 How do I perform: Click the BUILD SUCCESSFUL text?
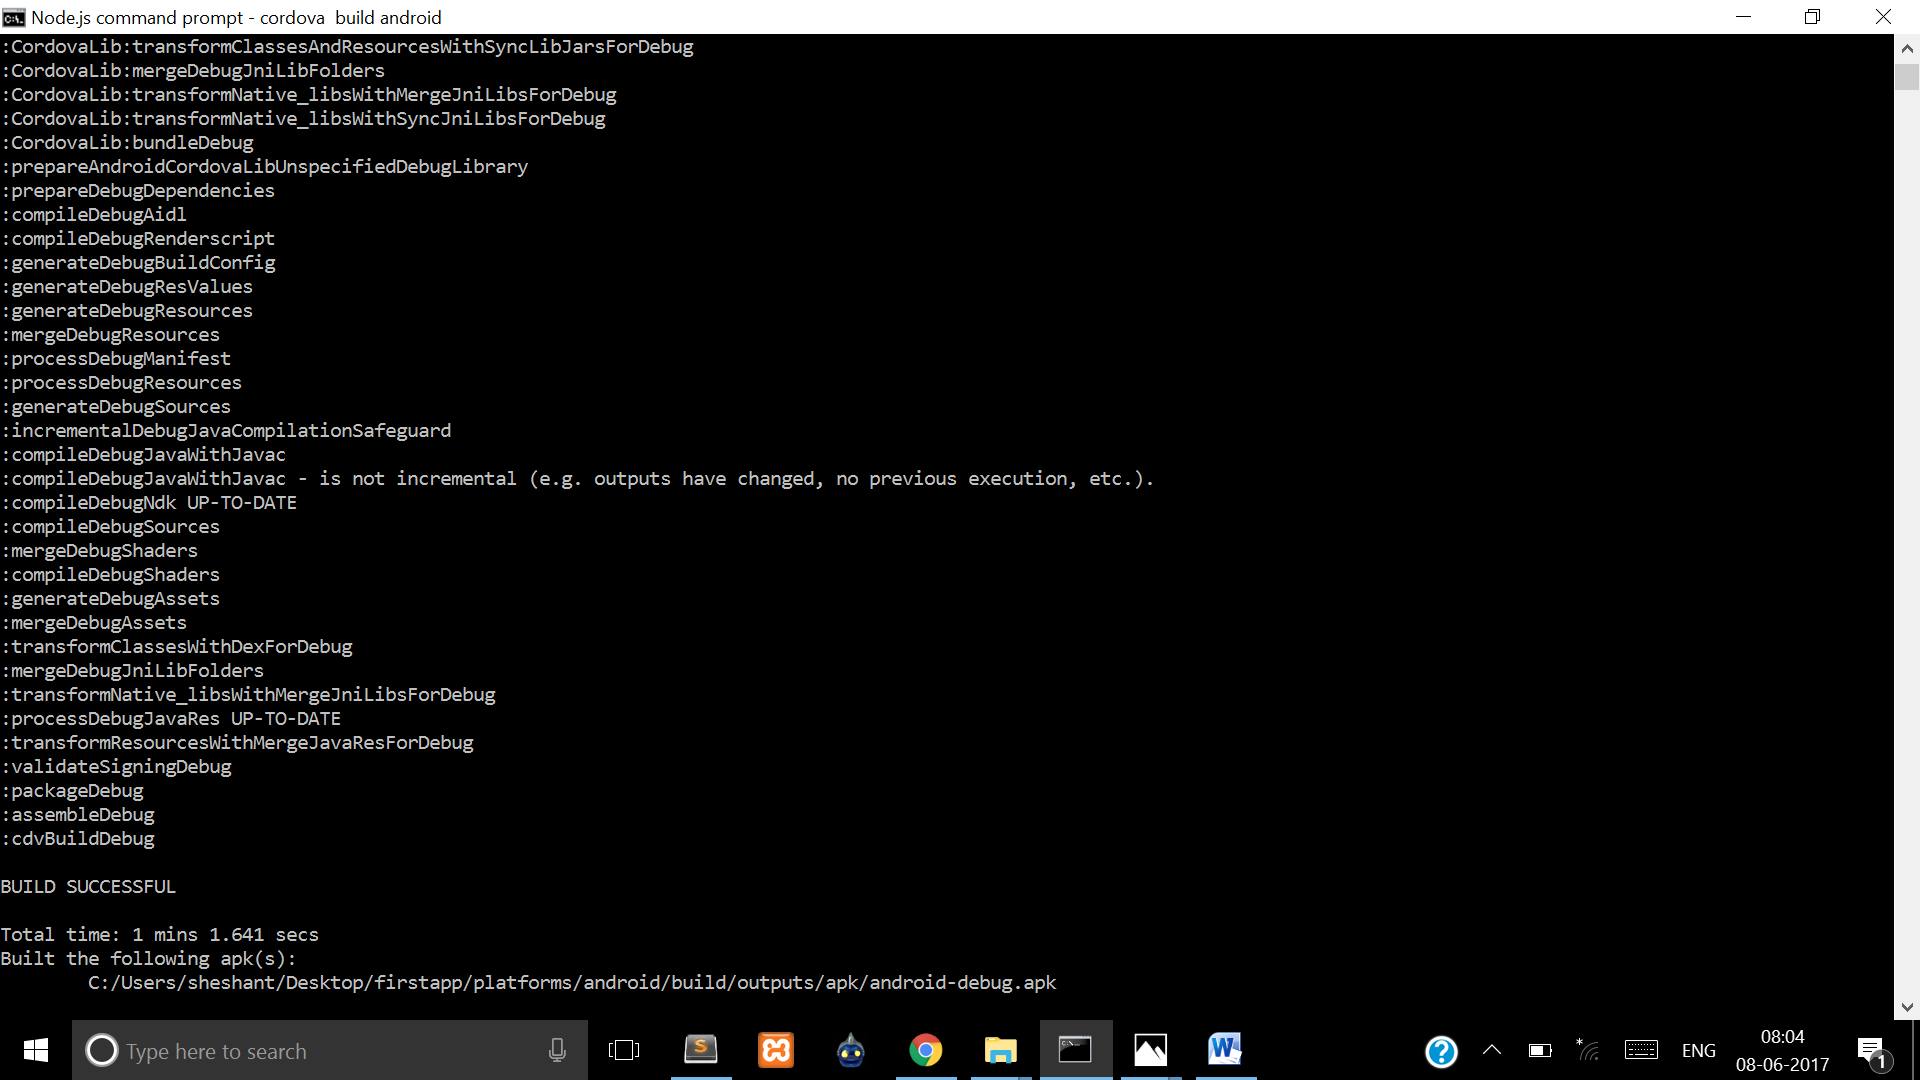click(x=88, y=887)
